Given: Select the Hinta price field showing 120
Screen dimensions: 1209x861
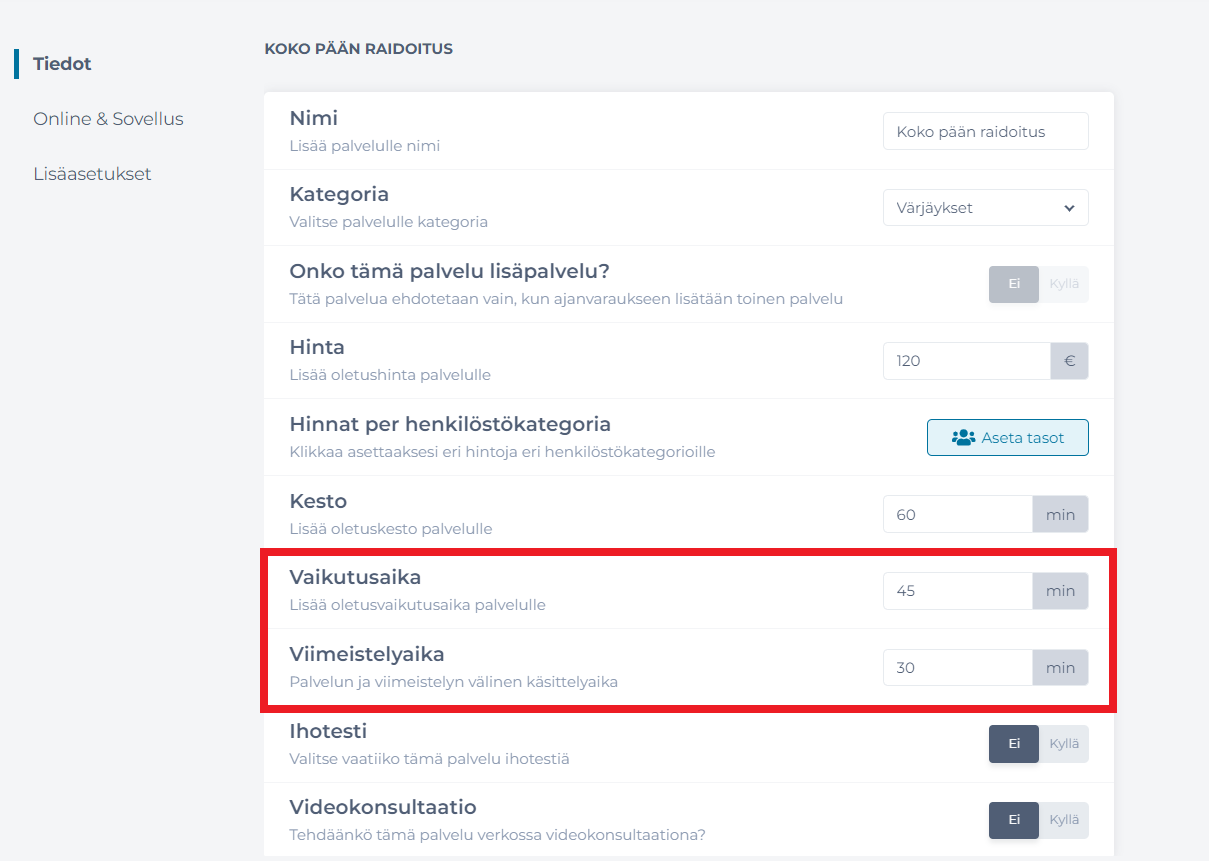Looking at the screenshot, I should coord(965,360).
